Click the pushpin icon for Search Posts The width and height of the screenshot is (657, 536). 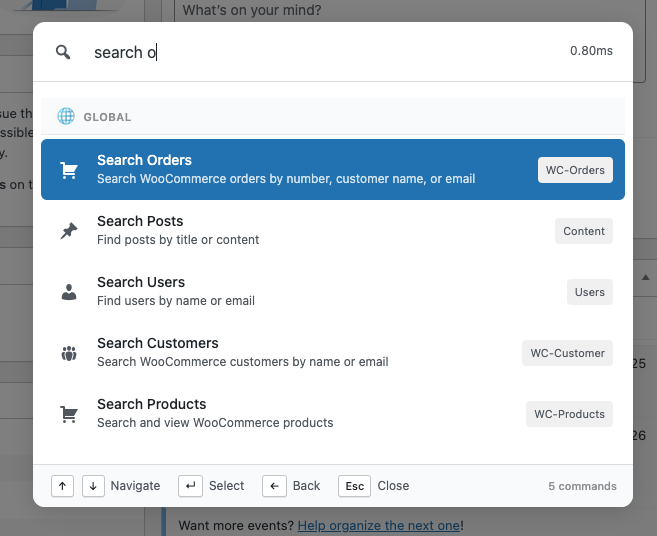[x=69, y=231]
